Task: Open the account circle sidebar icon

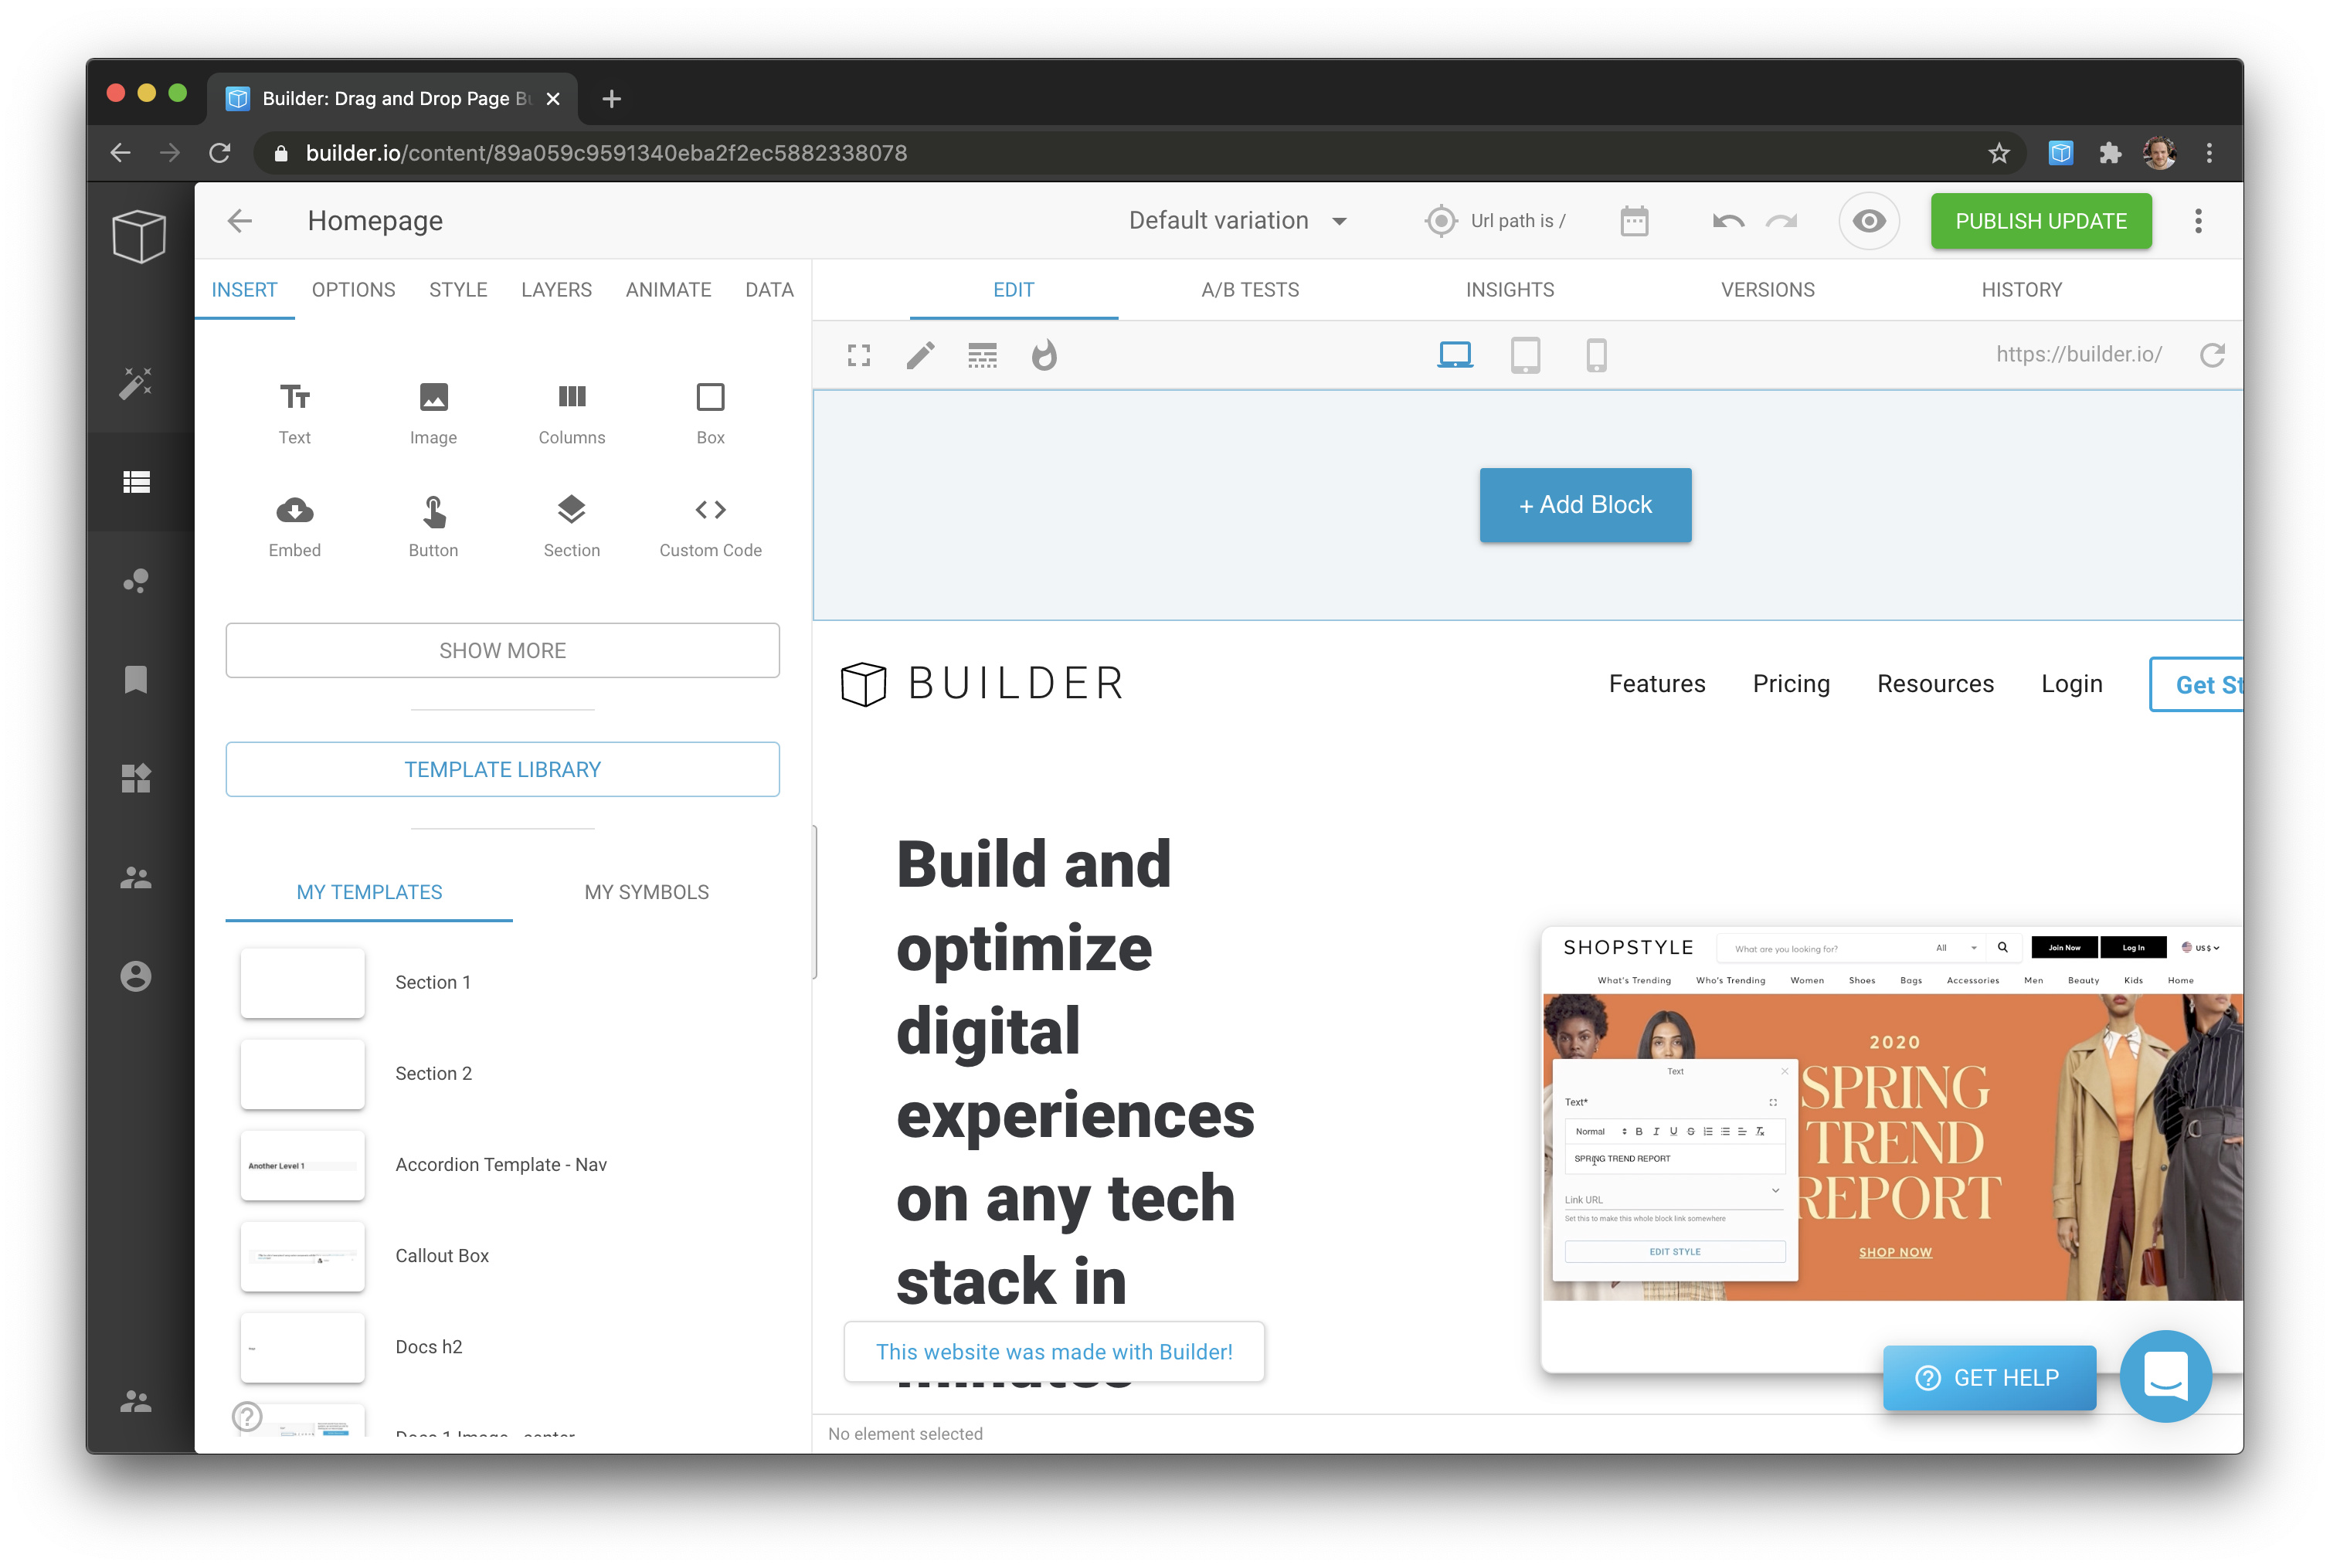Action: (x=136, y=976)
